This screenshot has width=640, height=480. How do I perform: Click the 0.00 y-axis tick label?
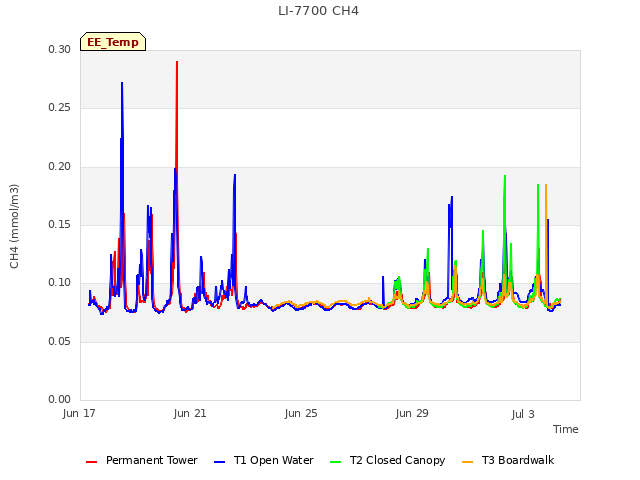[x=60, y=399]
